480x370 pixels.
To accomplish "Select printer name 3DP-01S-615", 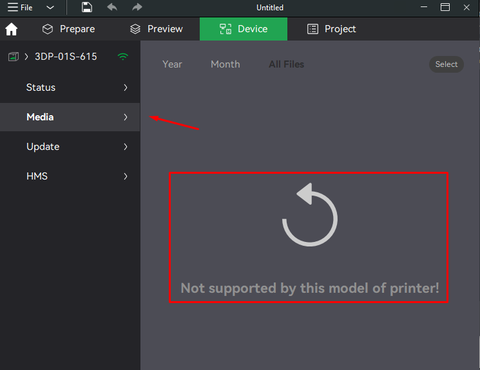I will [x=66, y=57].
